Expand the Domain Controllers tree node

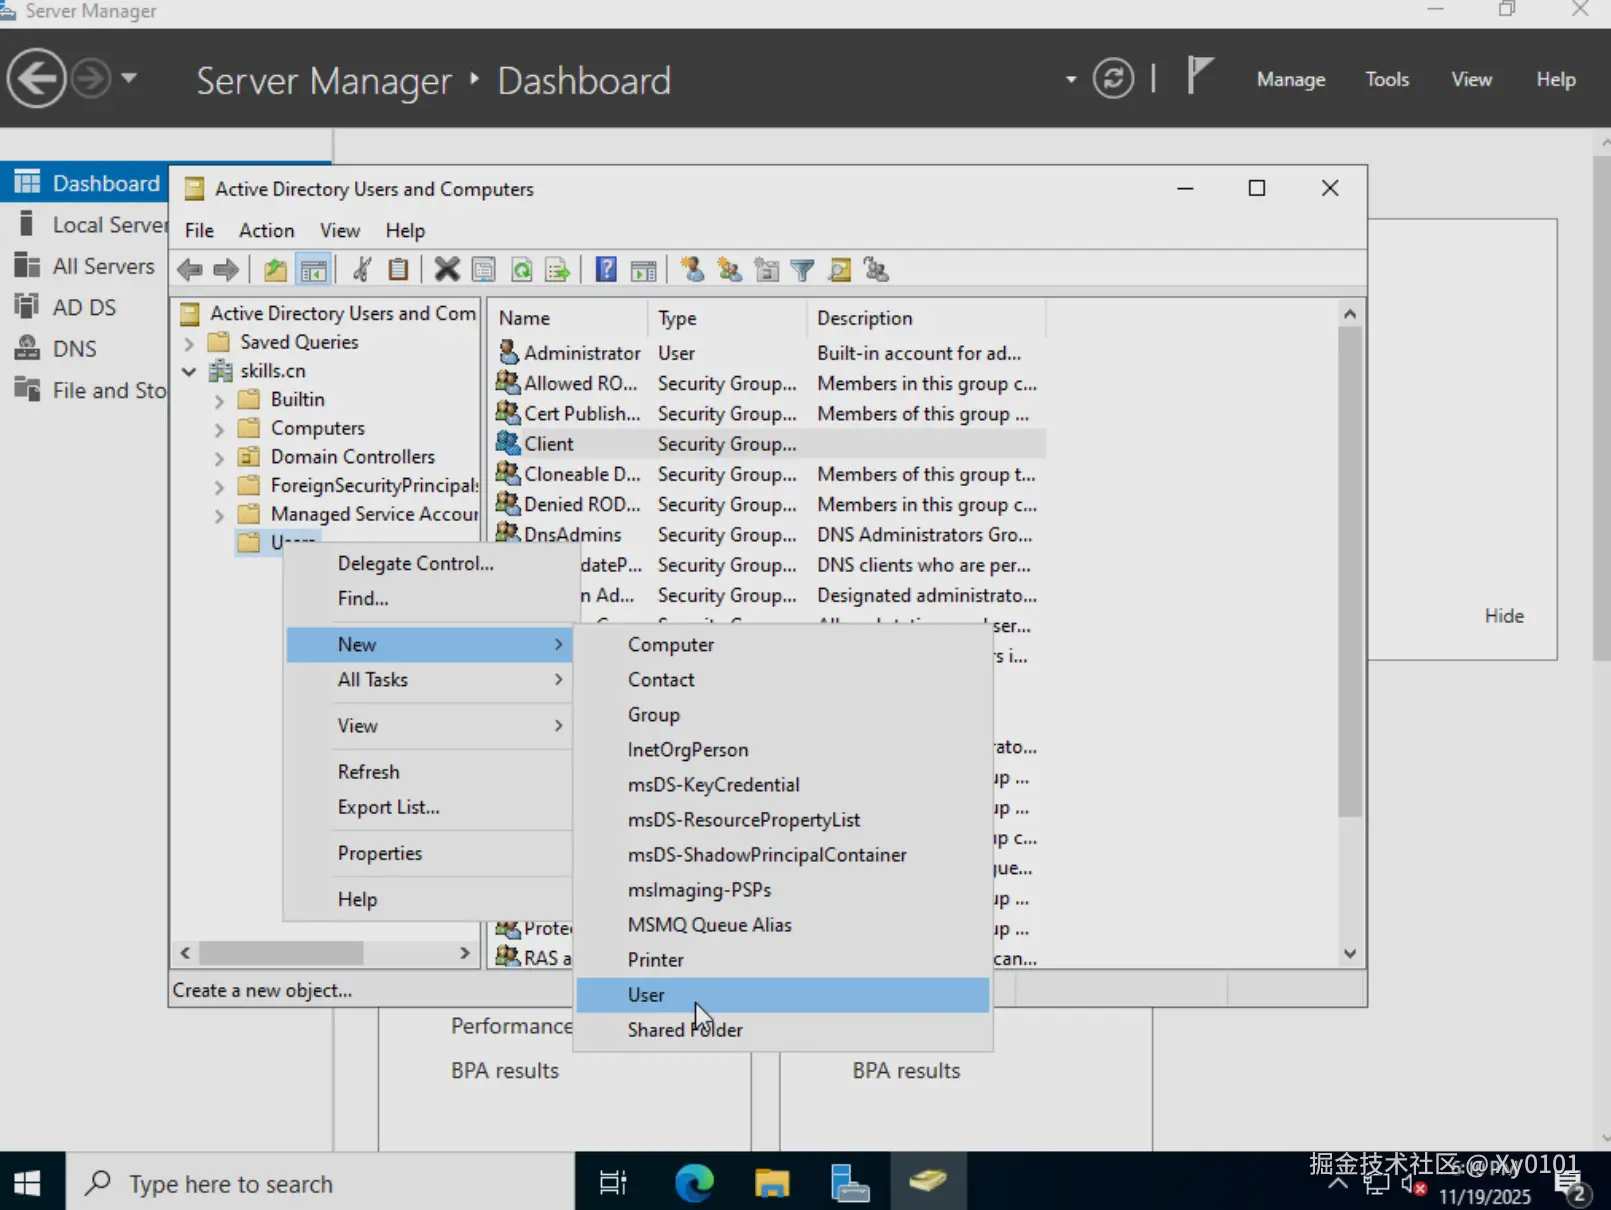click(219, 458)
